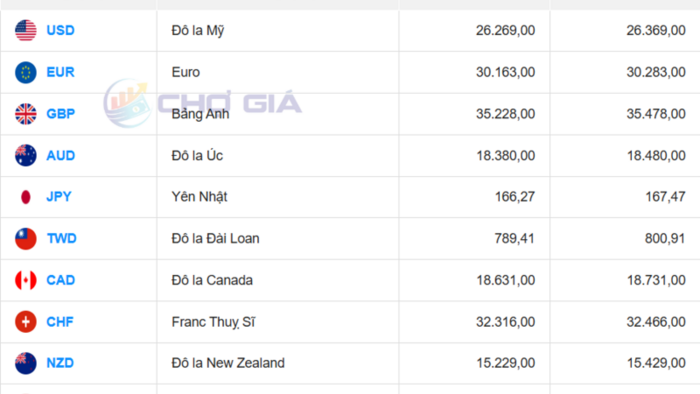The width and height of the screenshot is (700, 394).
Task: Click the CAD currency code link
Action: [x=61, y=280]
